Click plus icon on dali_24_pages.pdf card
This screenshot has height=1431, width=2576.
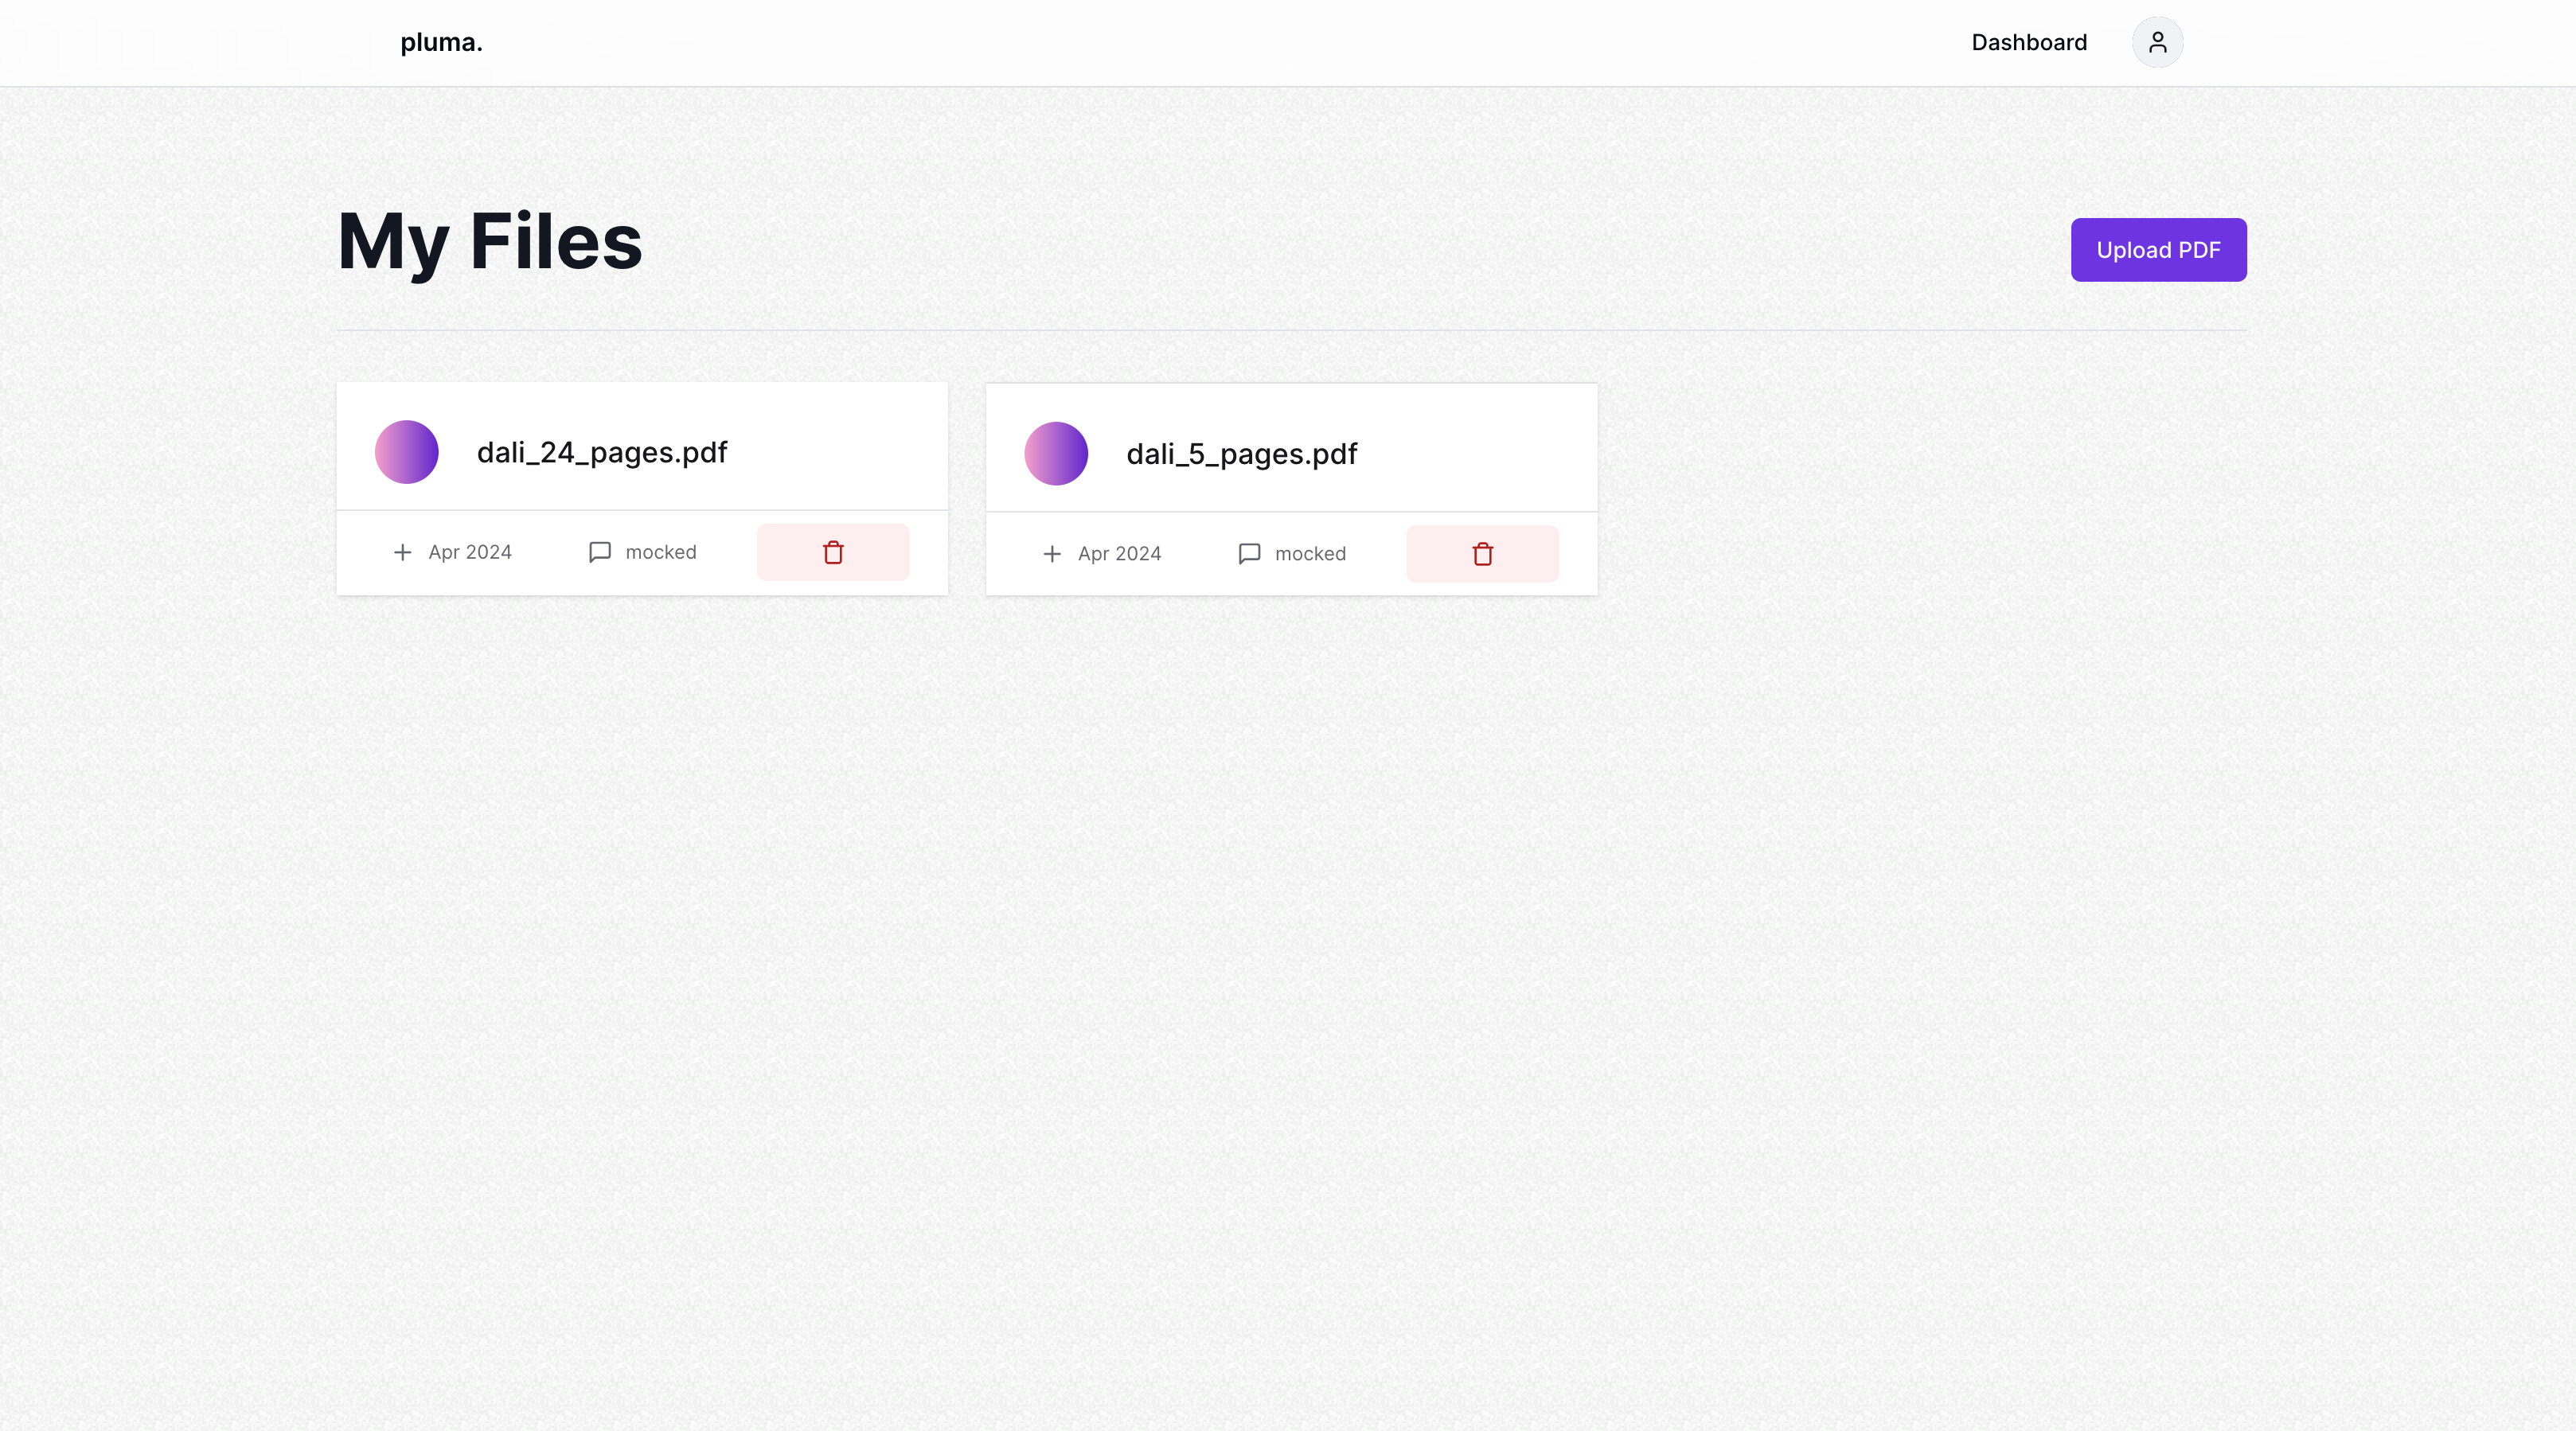402,552
